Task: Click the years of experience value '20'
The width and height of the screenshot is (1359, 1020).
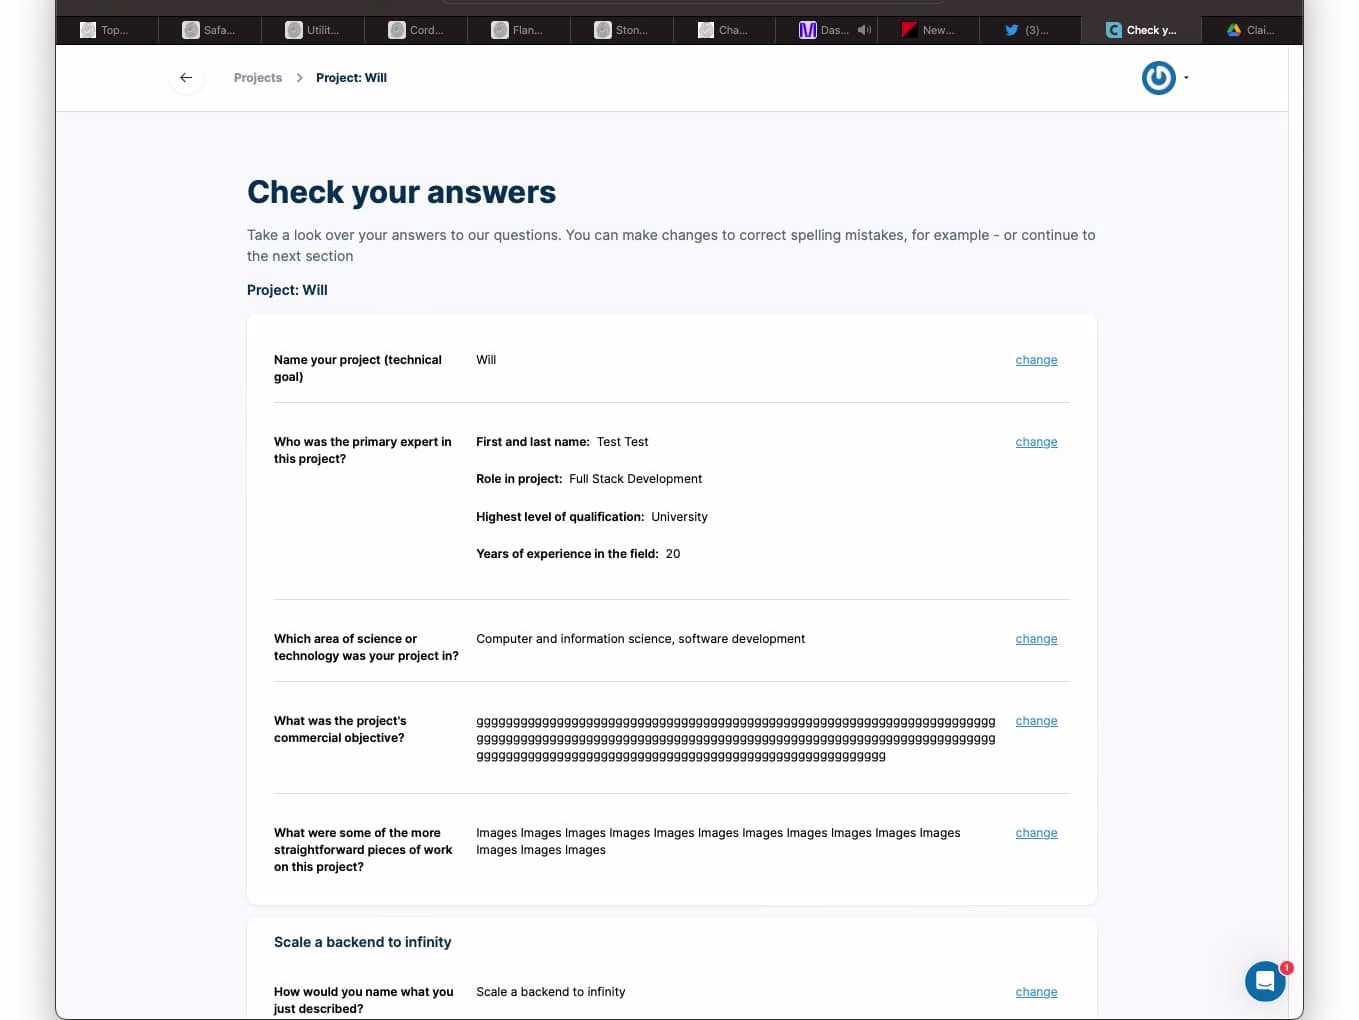Action: [673, 554]
